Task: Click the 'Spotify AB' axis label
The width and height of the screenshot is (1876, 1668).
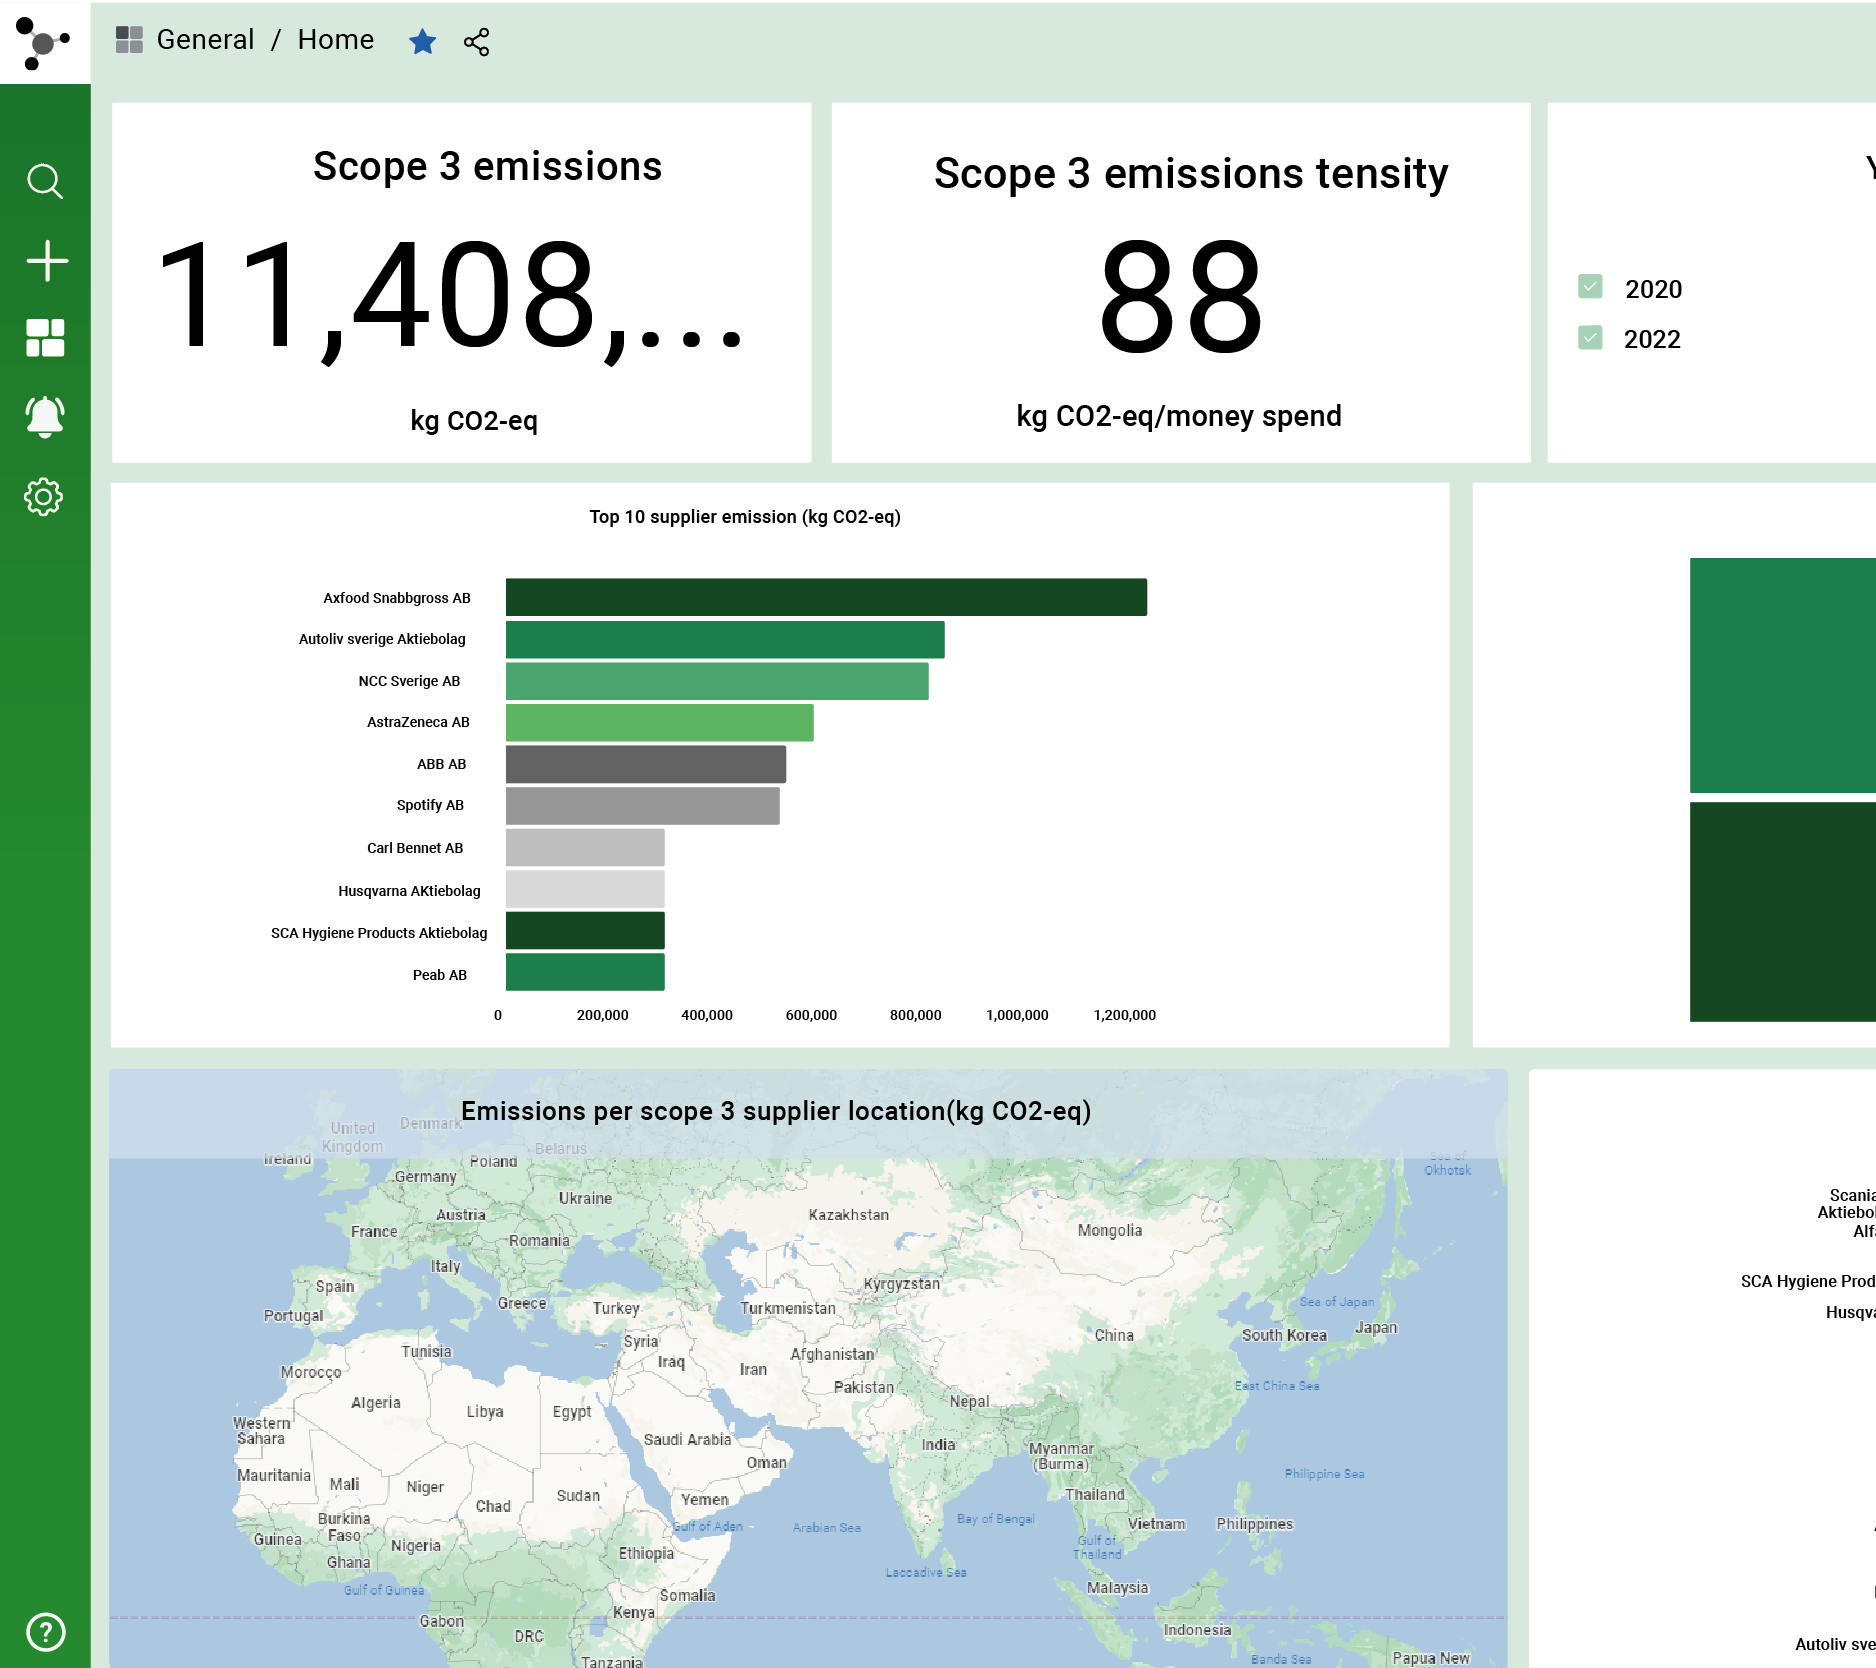Action: coord(430,805)
